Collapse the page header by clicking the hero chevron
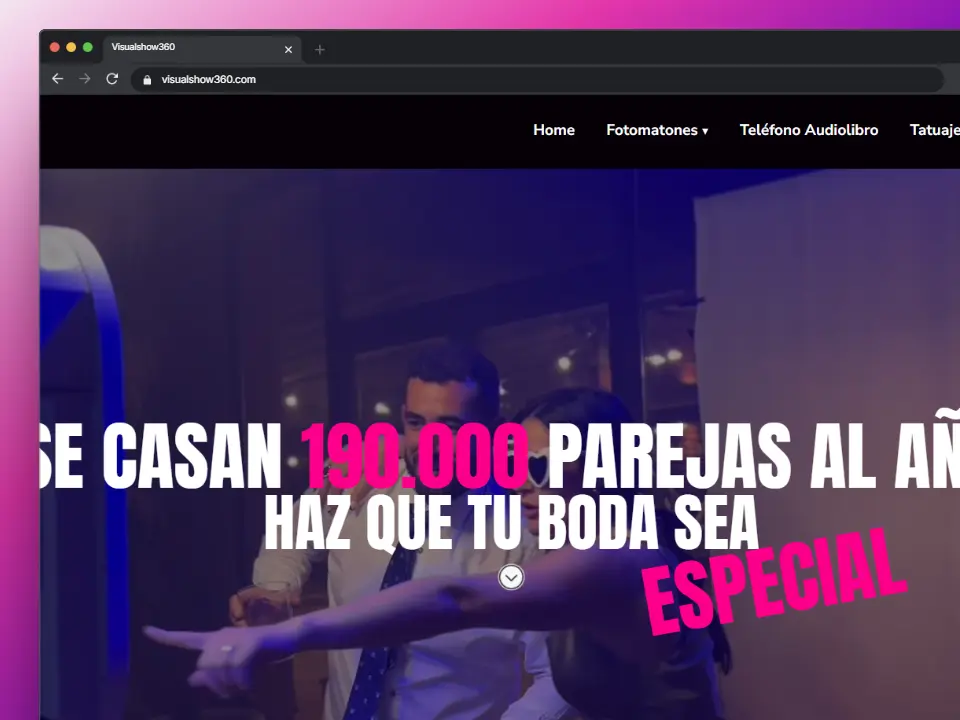960x720 pixels. [511, 577]
